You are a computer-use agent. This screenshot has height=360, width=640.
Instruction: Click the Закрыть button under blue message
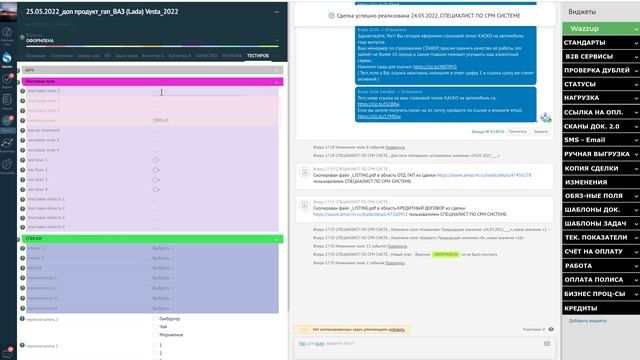point(540,131)
